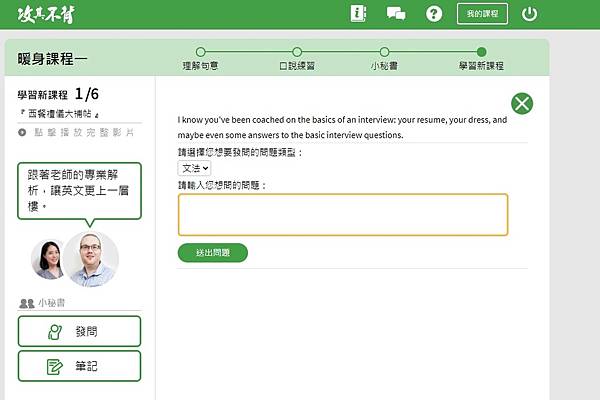Click the 送出問題 submit button
The image size is (600, 400).
[x=213, y=253]
